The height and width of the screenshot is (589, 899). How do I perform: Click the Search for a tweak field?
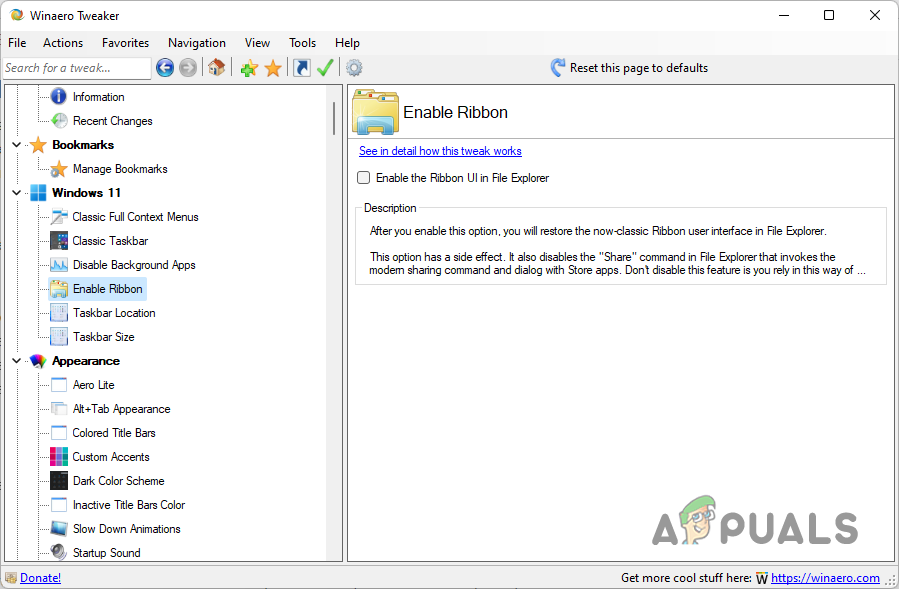coord(77,68)
